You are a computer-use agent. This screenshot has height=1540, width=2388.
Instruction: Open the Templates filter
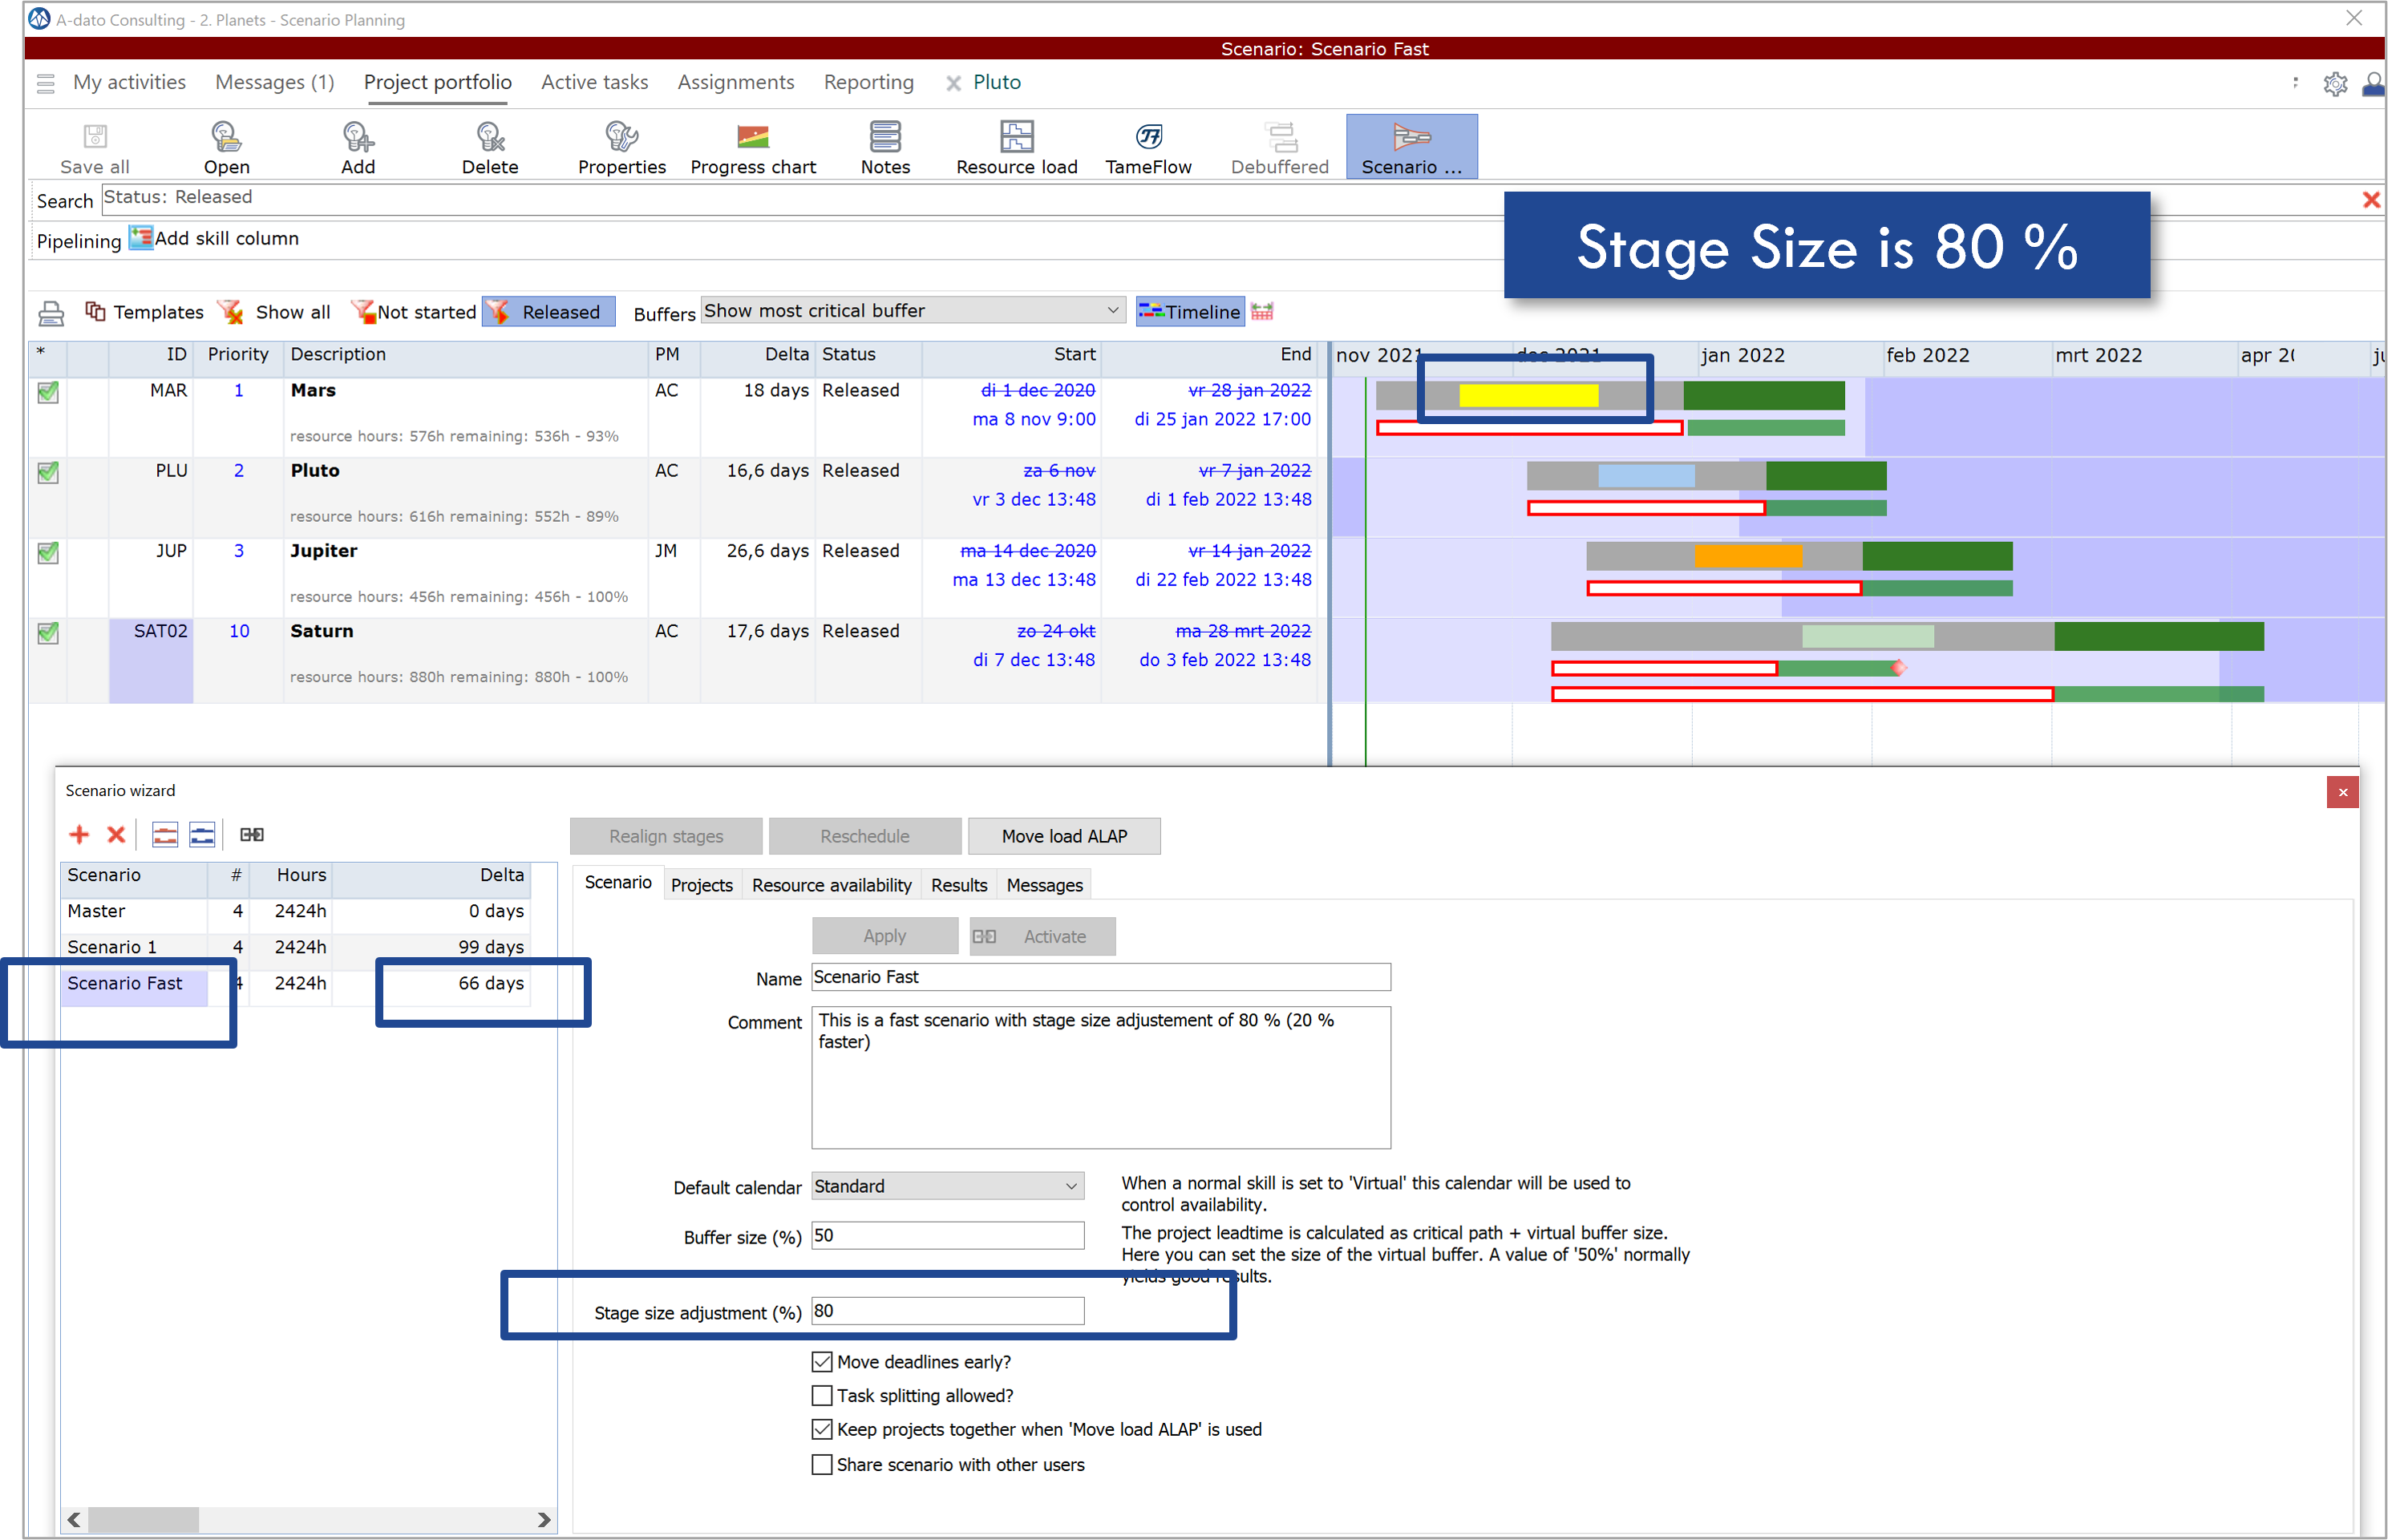[144, 312]
